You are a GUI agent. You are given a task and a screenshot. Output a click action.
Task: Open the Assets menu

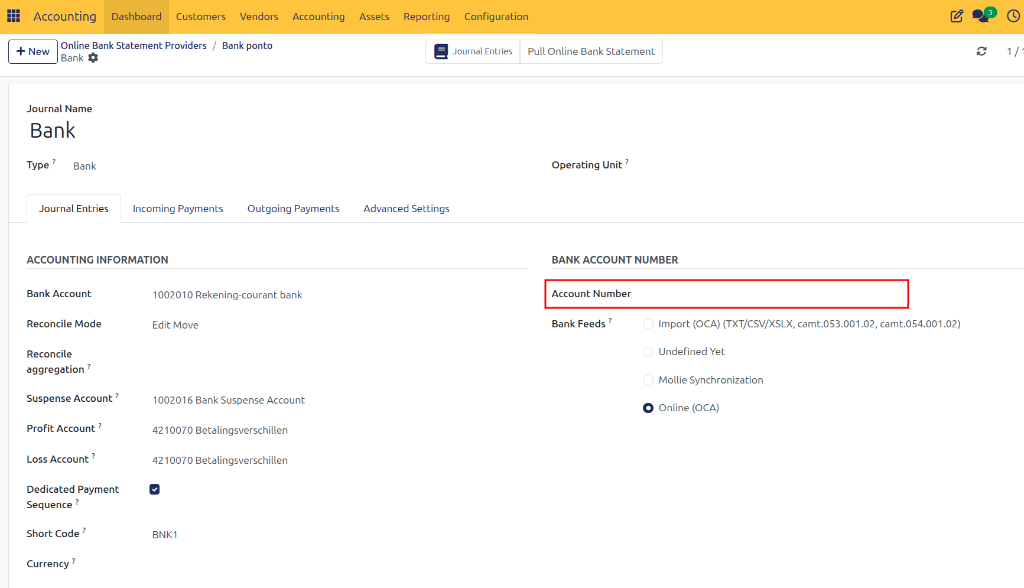[374, 16]
